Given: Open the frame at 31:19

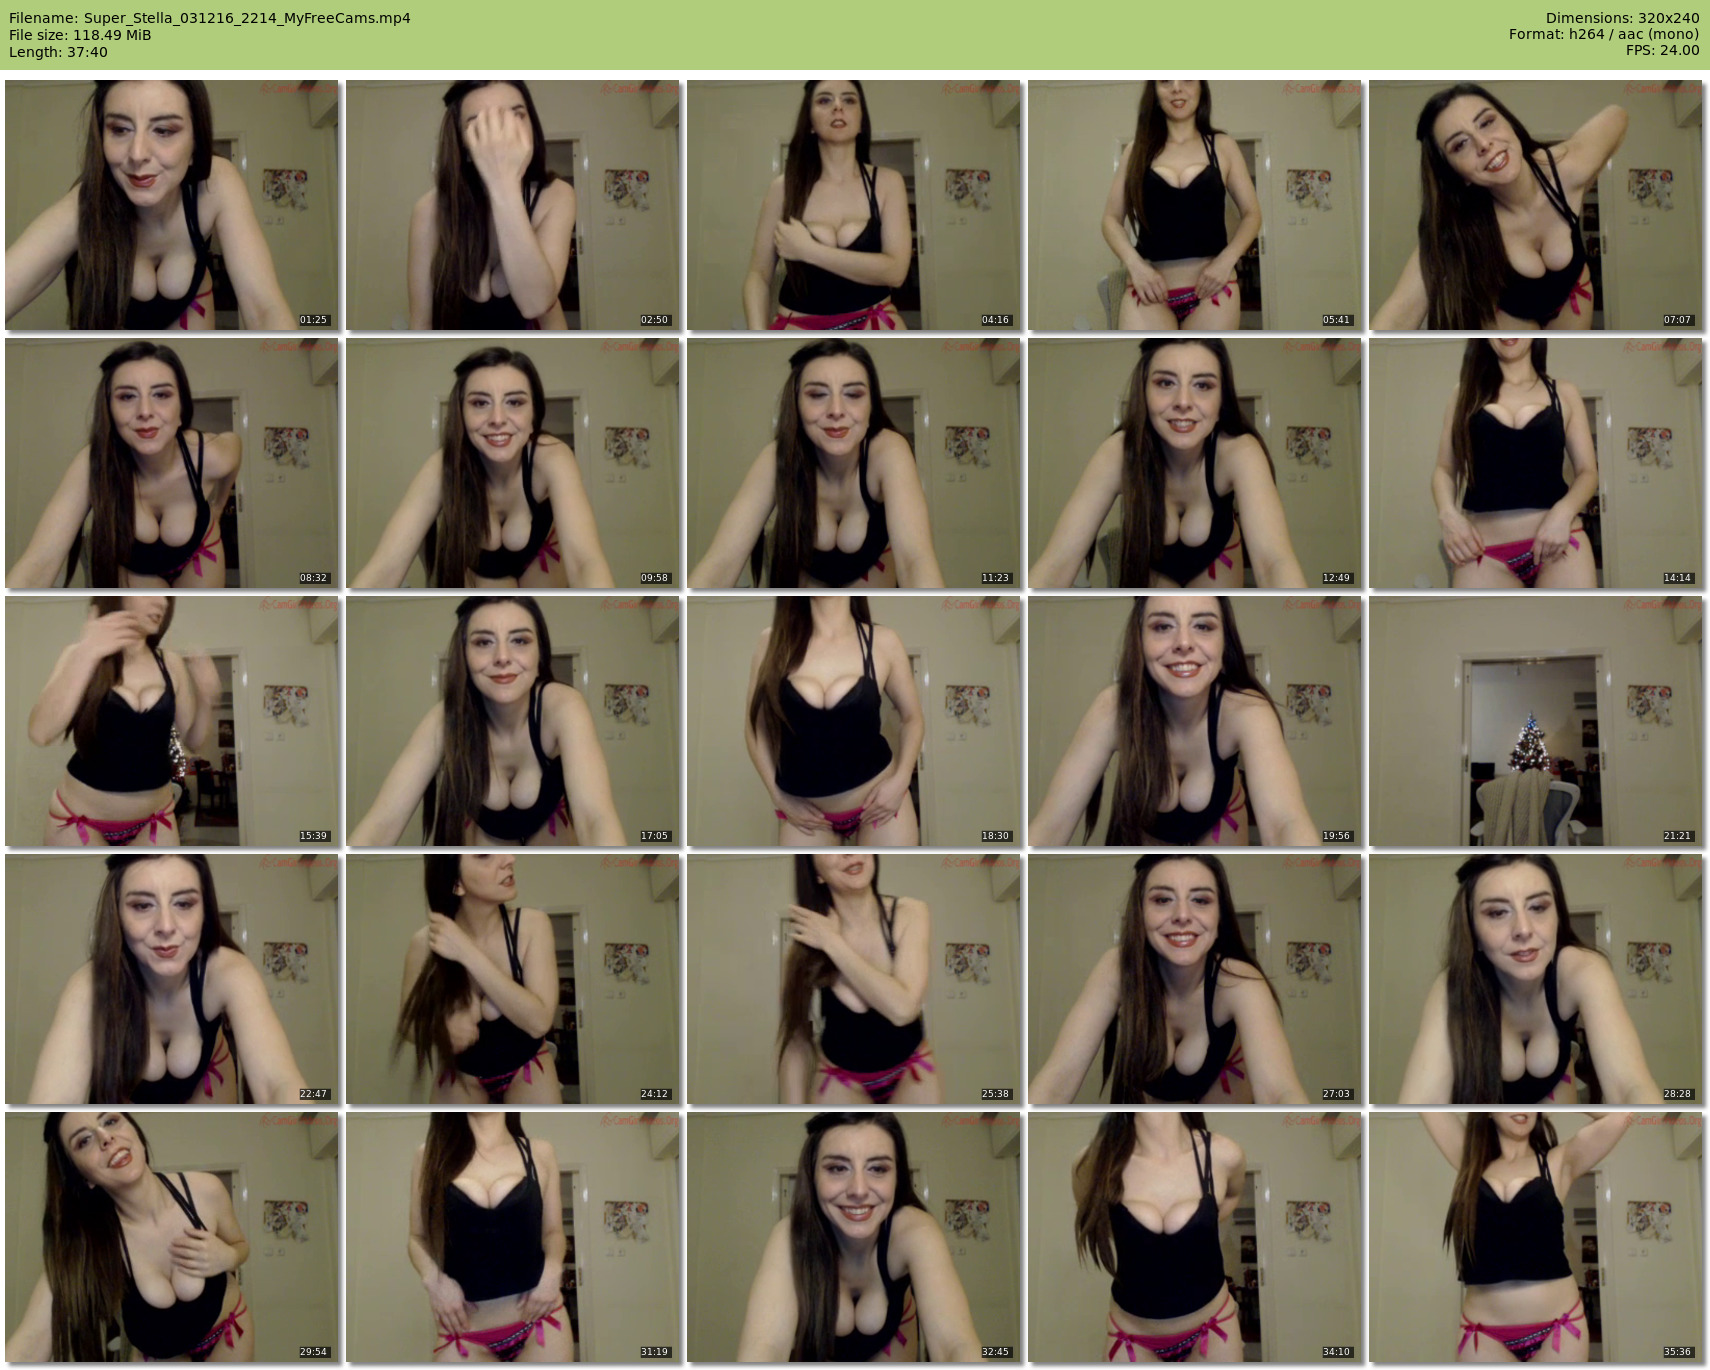Looking at the screenshot, I should [x=513, y=1237].
